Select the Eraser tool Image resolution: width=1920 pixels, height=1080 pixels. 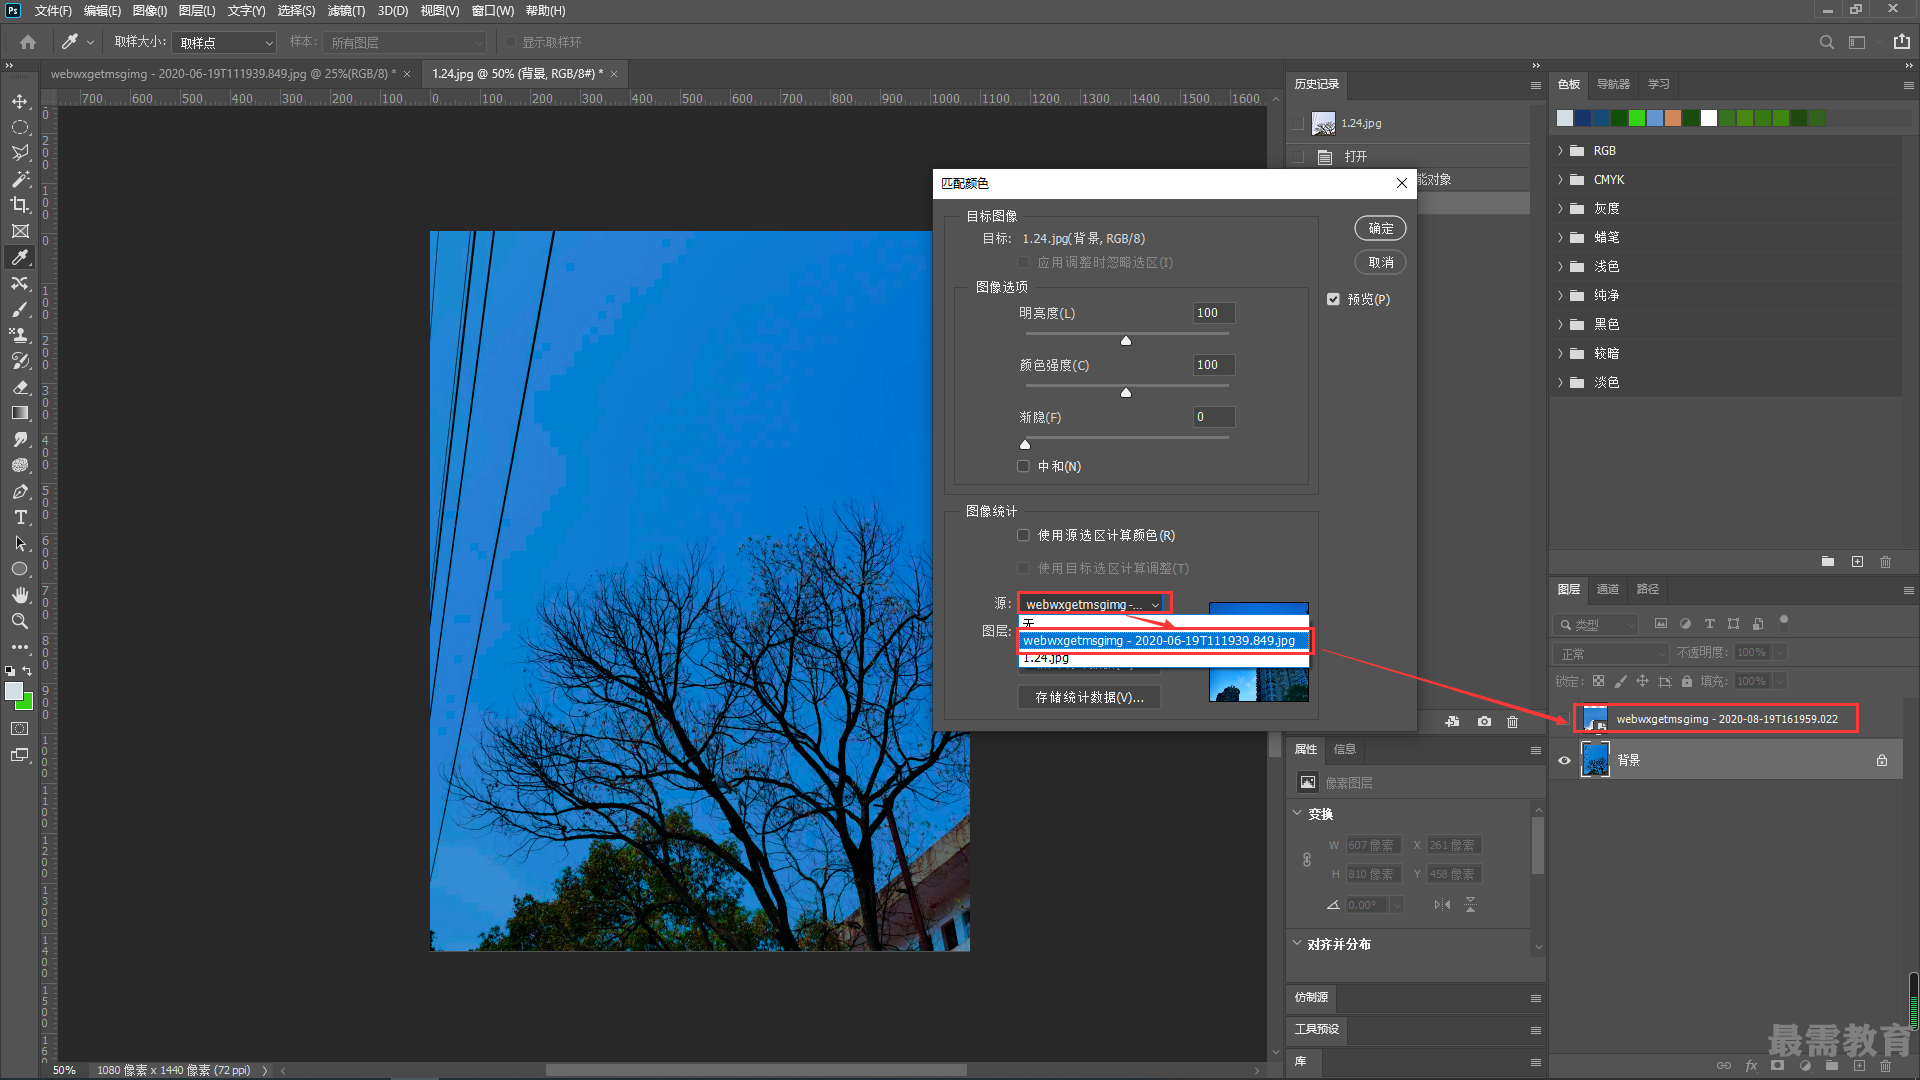pyautogui.click(x=20, y=387)
